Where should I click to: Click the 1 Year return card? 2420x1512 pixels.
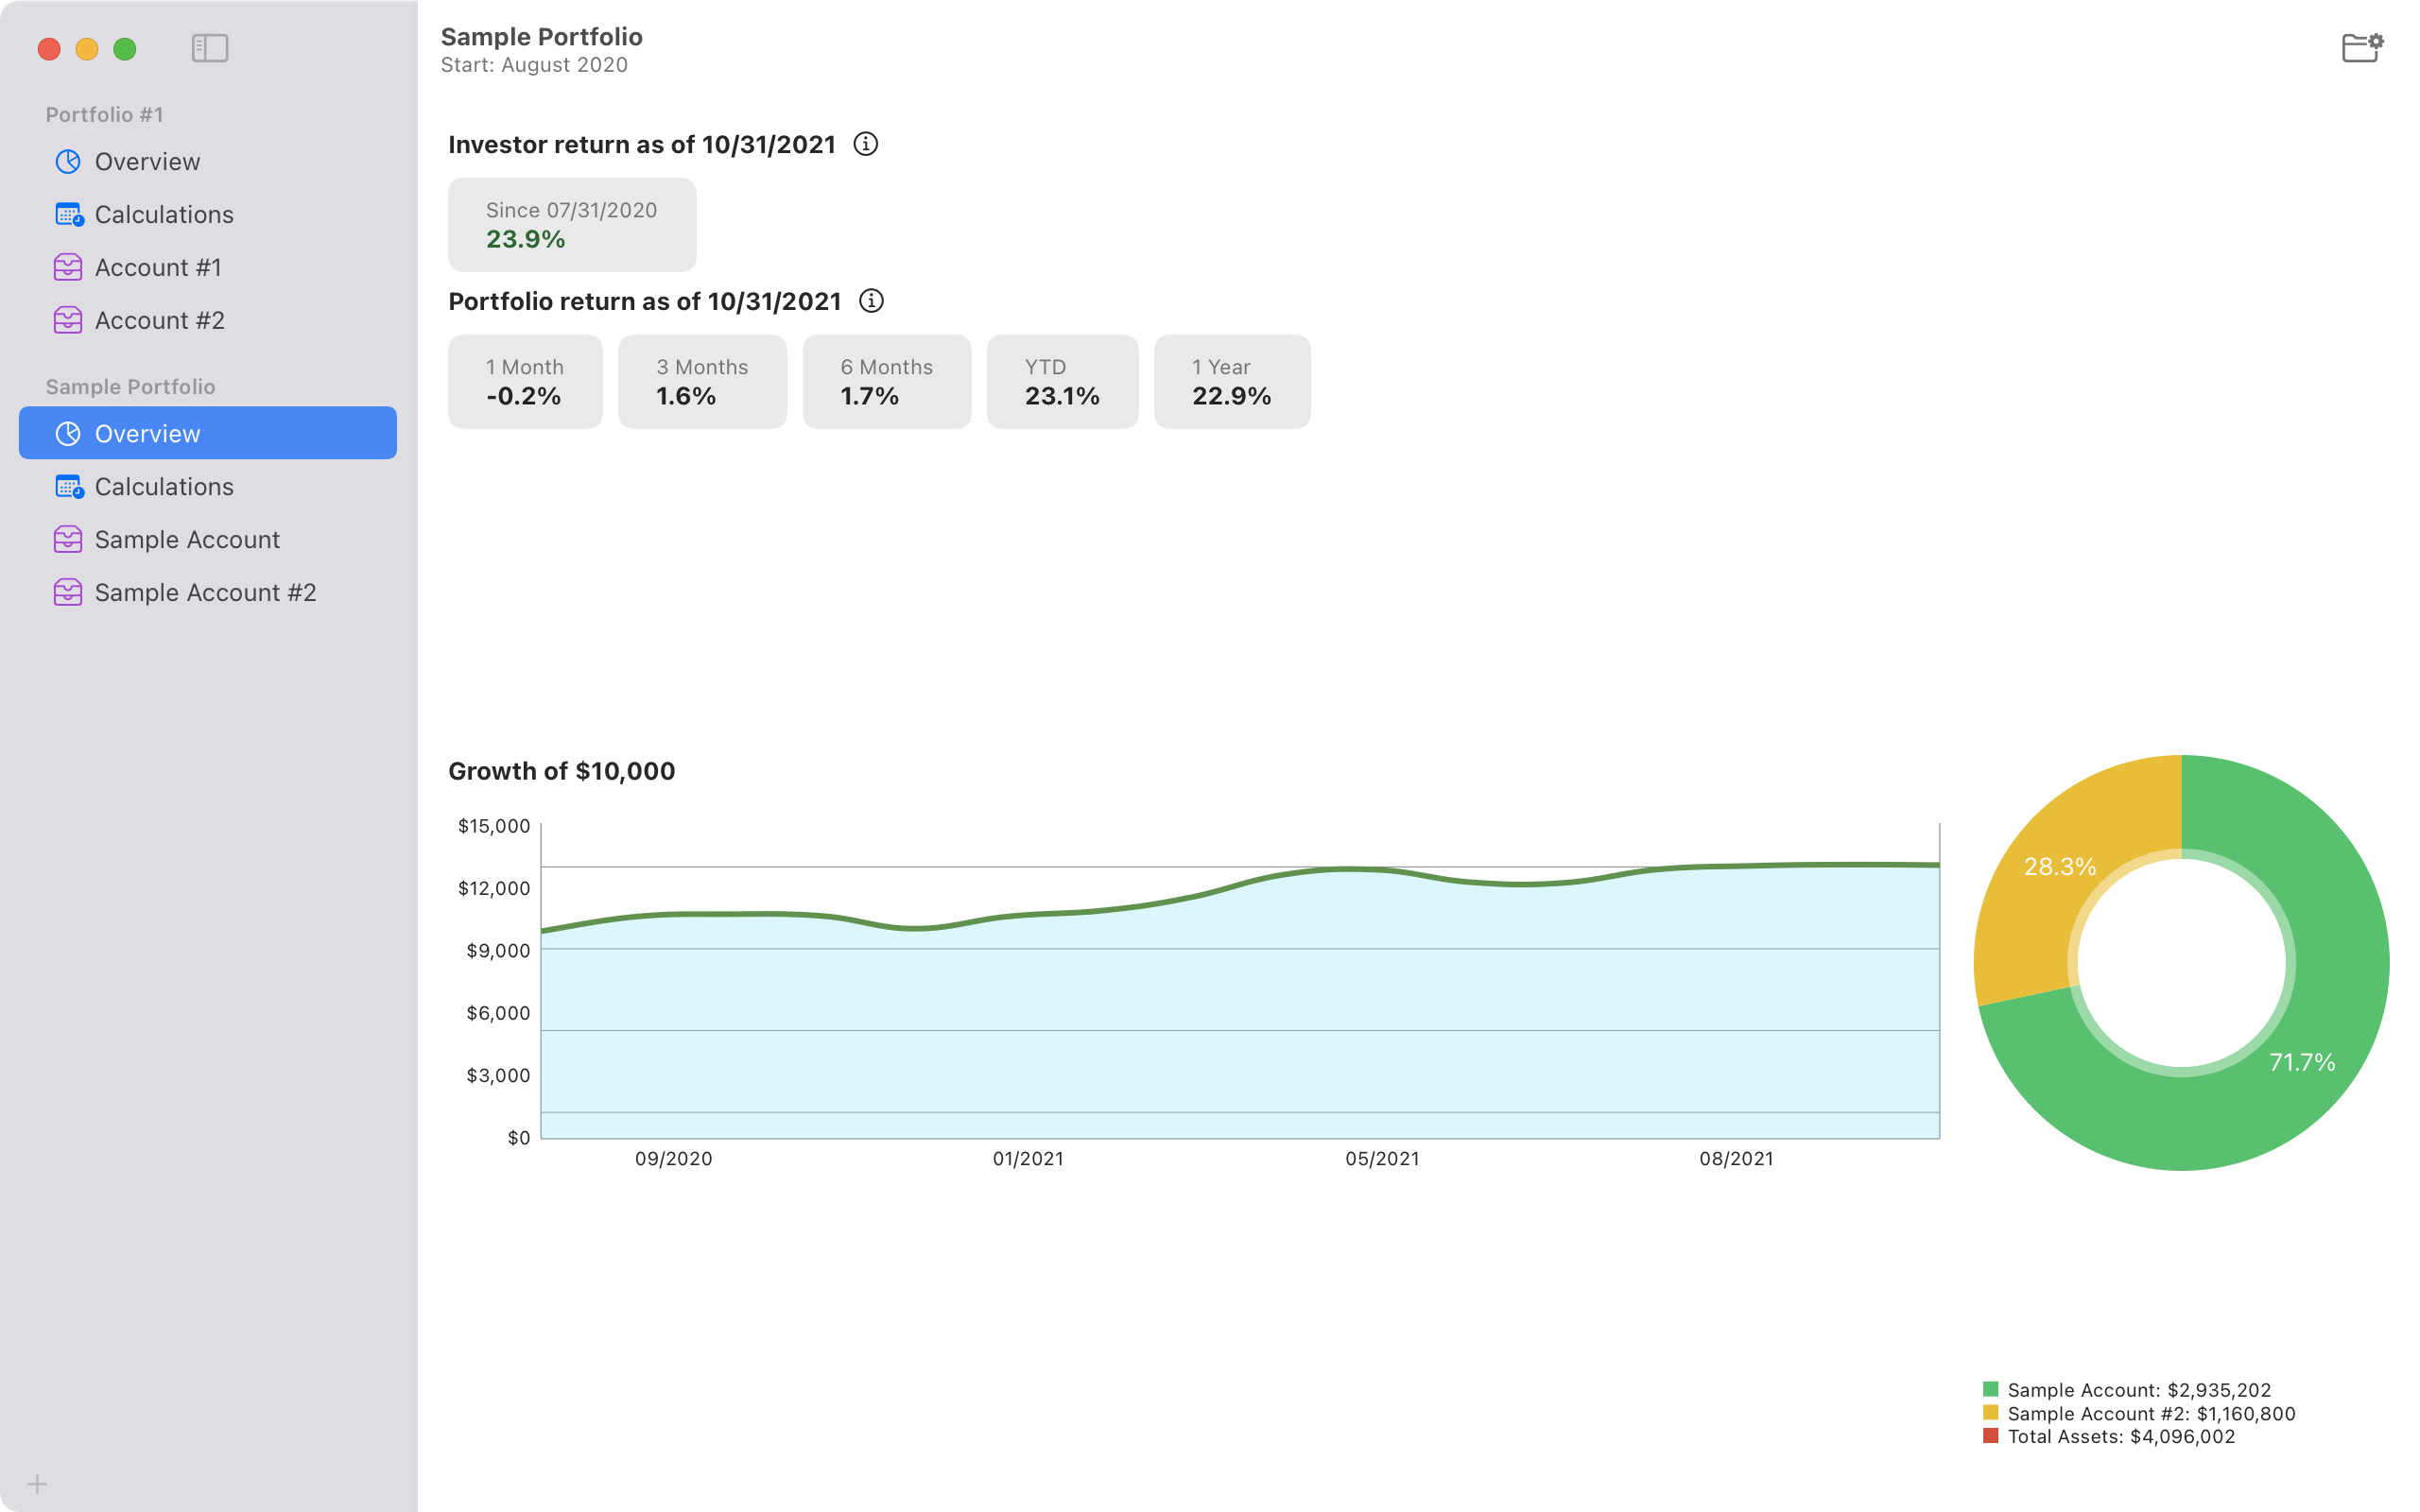1231,382
